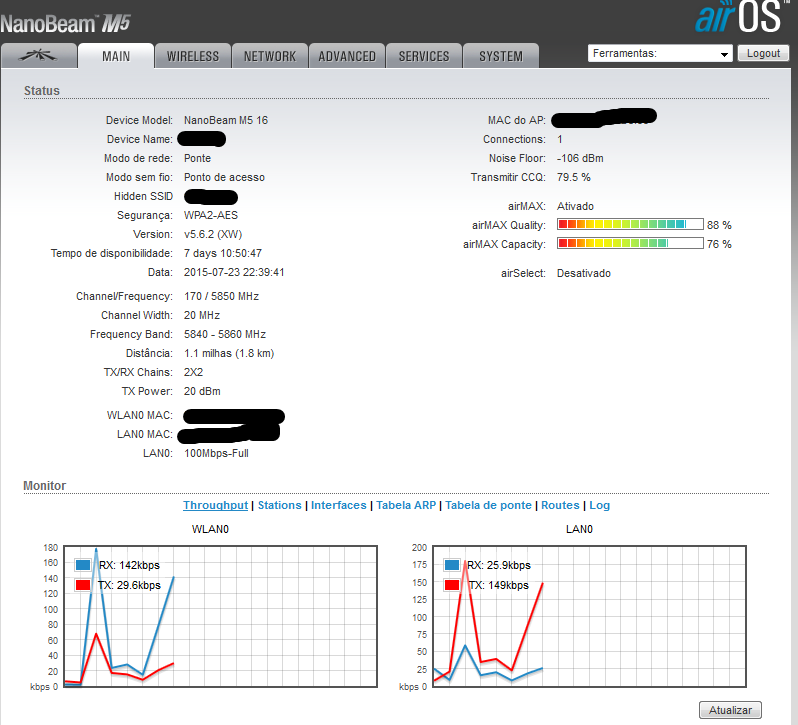Click the Status section heading
This screenshot has width=798, height=725.
(42, 91)
